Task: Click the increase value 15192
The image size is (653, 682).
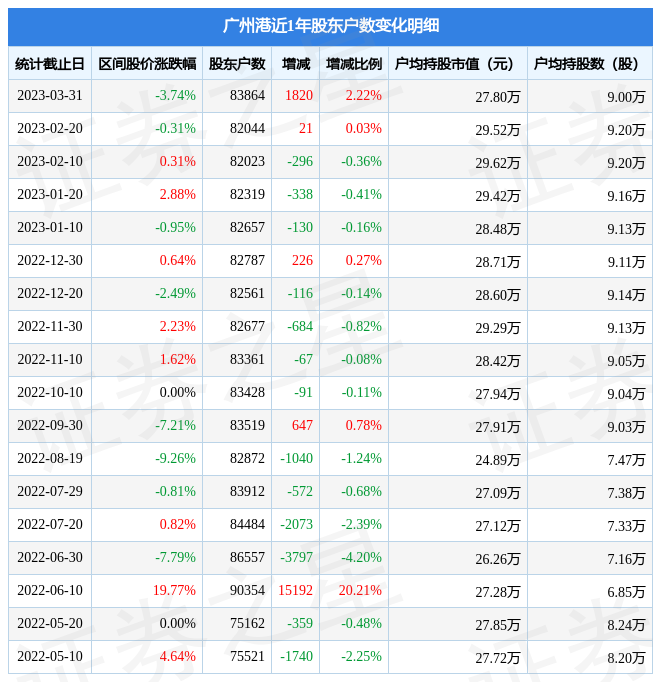Action: (296, 590)
